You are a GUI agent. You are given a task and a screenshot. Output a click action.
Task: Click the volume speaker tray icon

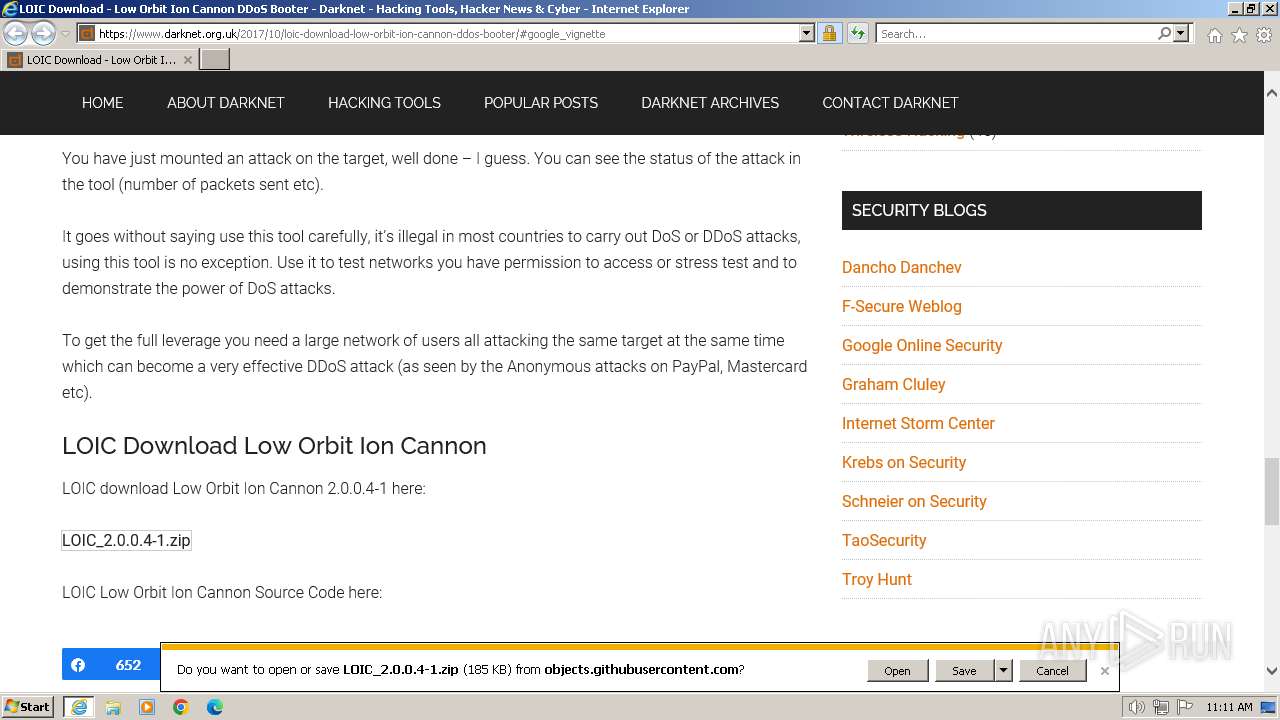click(1137, 707)
